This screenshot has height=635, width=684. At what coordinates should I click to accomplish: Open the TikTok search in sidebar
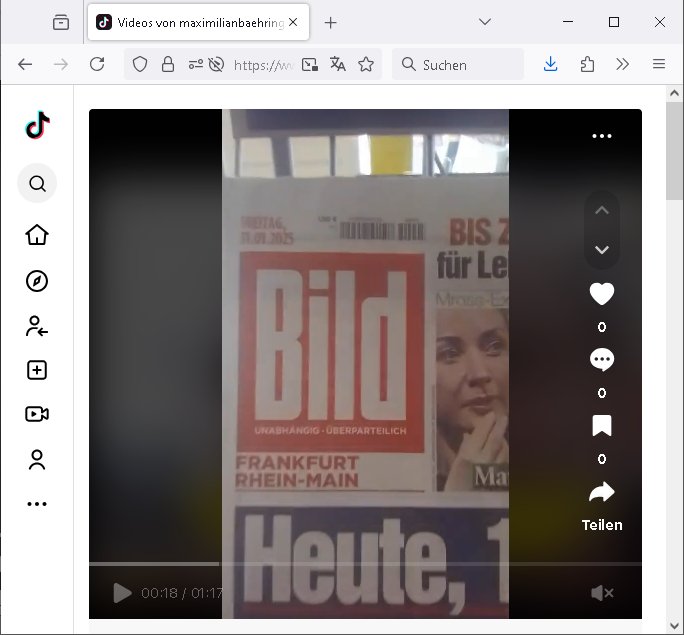point(37,184)
